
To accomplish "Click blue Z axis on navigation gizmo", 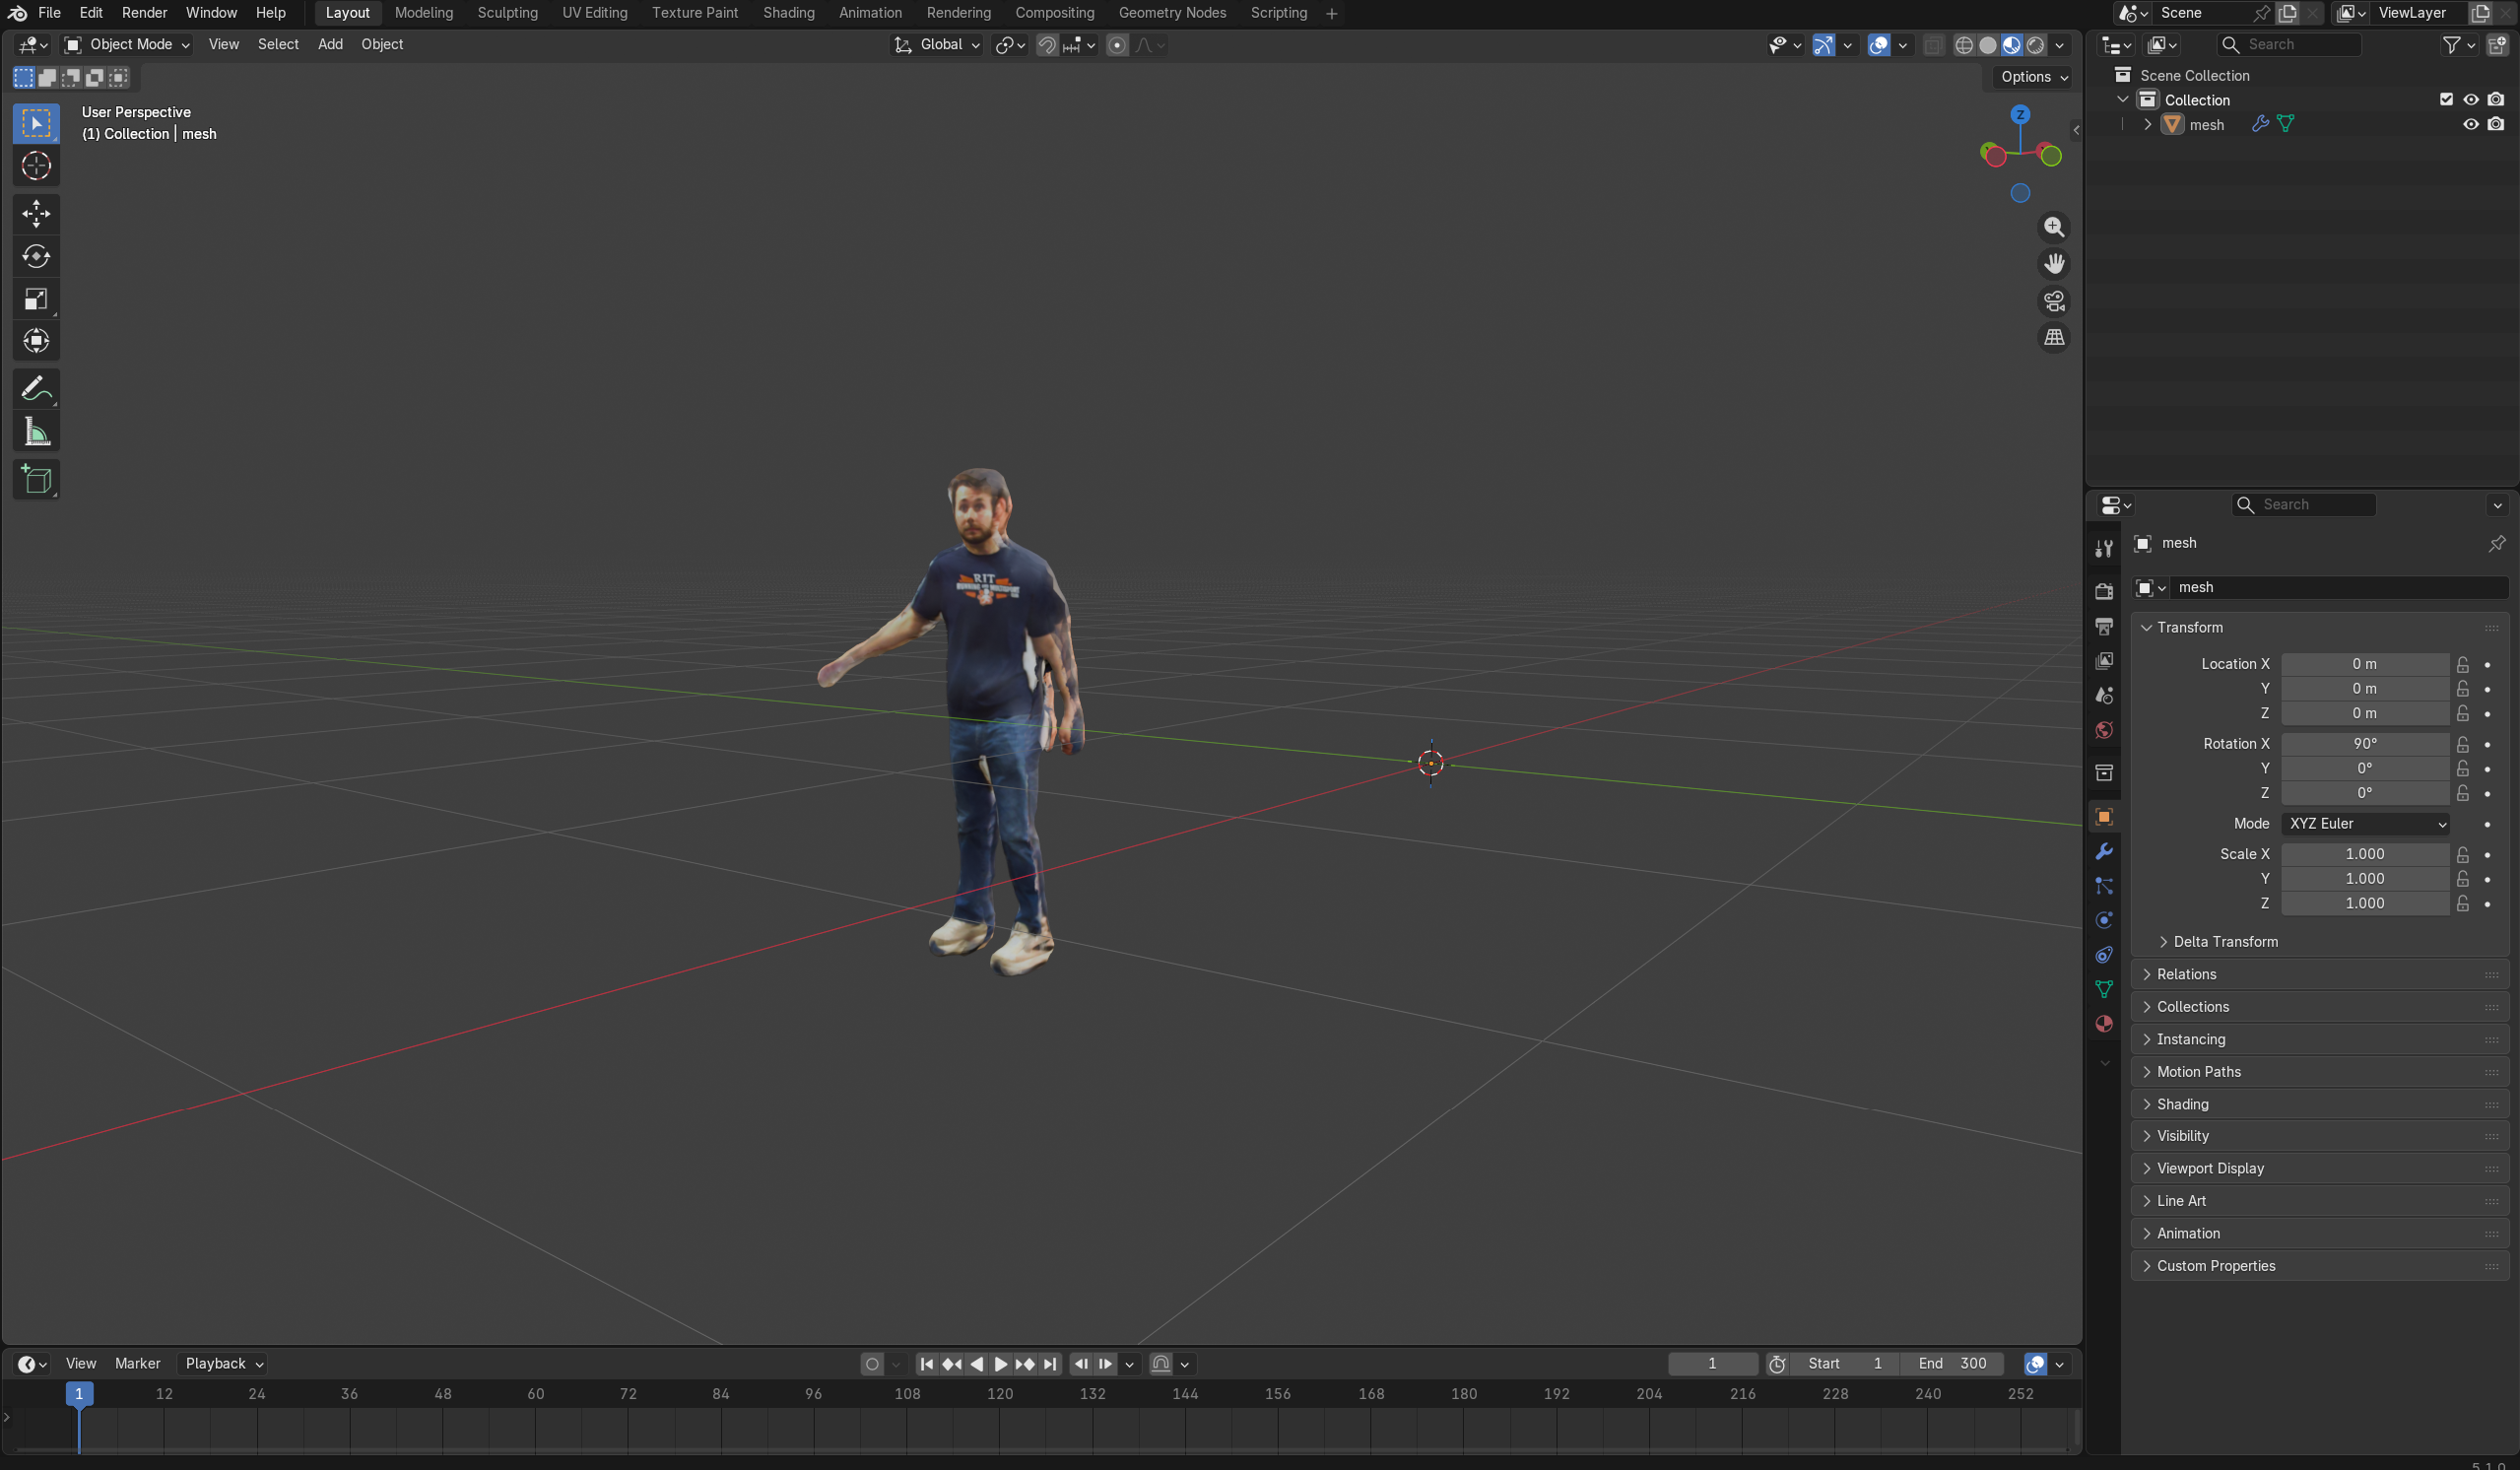I will pos(2020,115).
